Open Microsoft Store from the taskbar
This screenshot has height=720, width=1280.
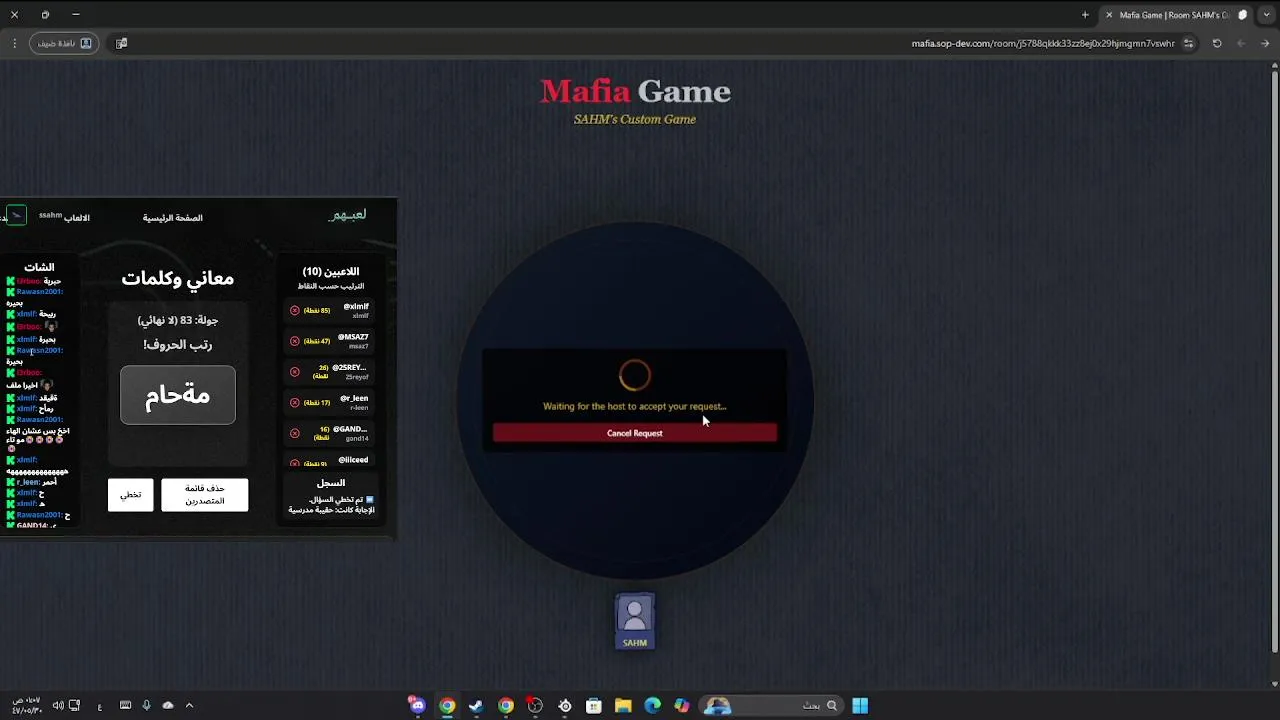[594, 706]
